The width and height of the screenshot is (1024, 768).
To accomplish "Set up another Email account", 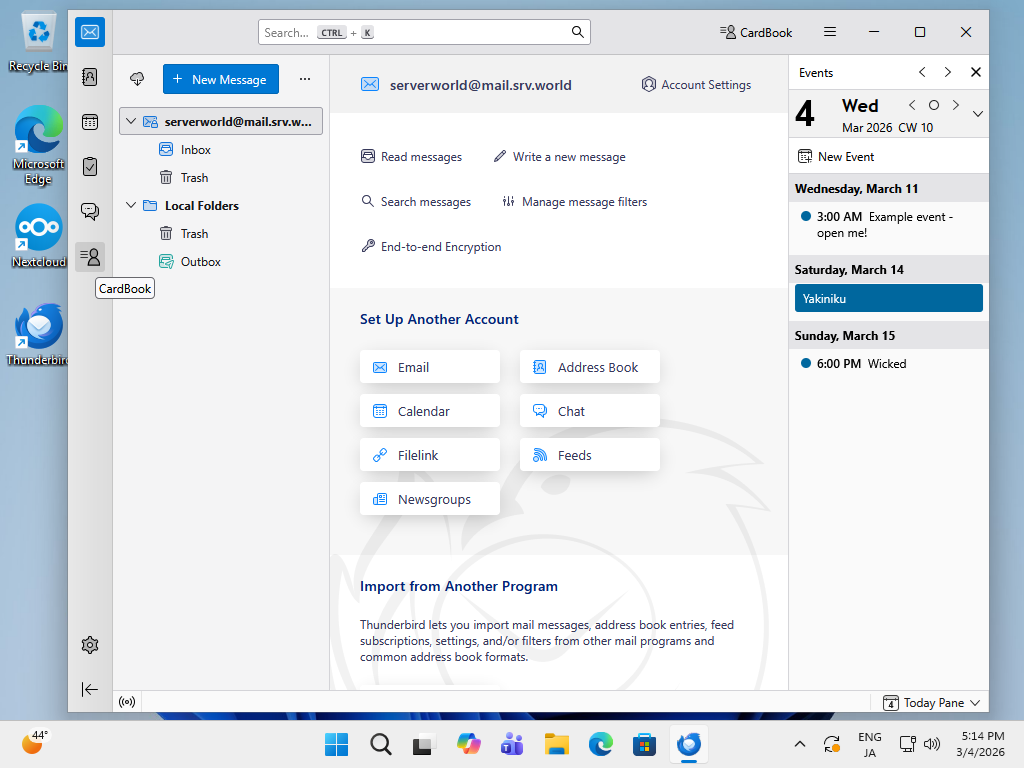I will coord(430,367).
